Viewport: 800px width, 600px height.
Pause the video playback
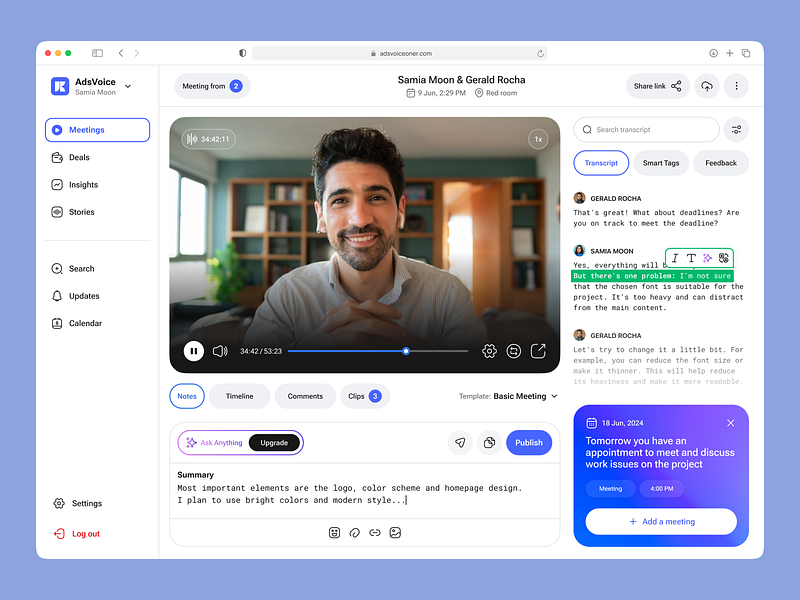pos(193,351)
